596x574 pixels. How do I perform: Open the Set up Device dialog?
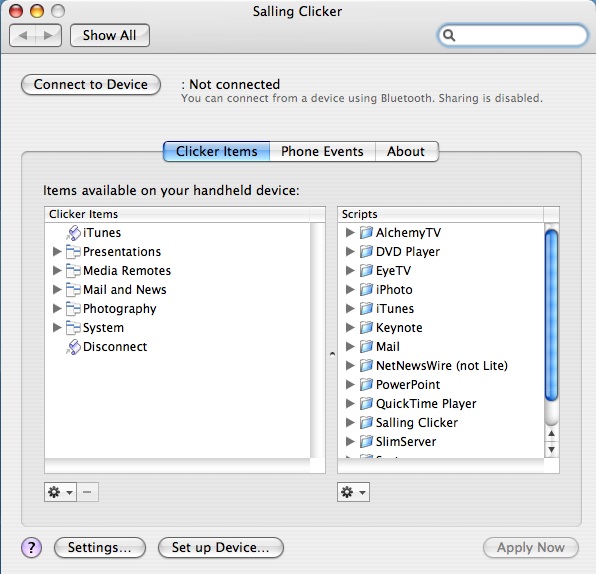pos(220,547)
